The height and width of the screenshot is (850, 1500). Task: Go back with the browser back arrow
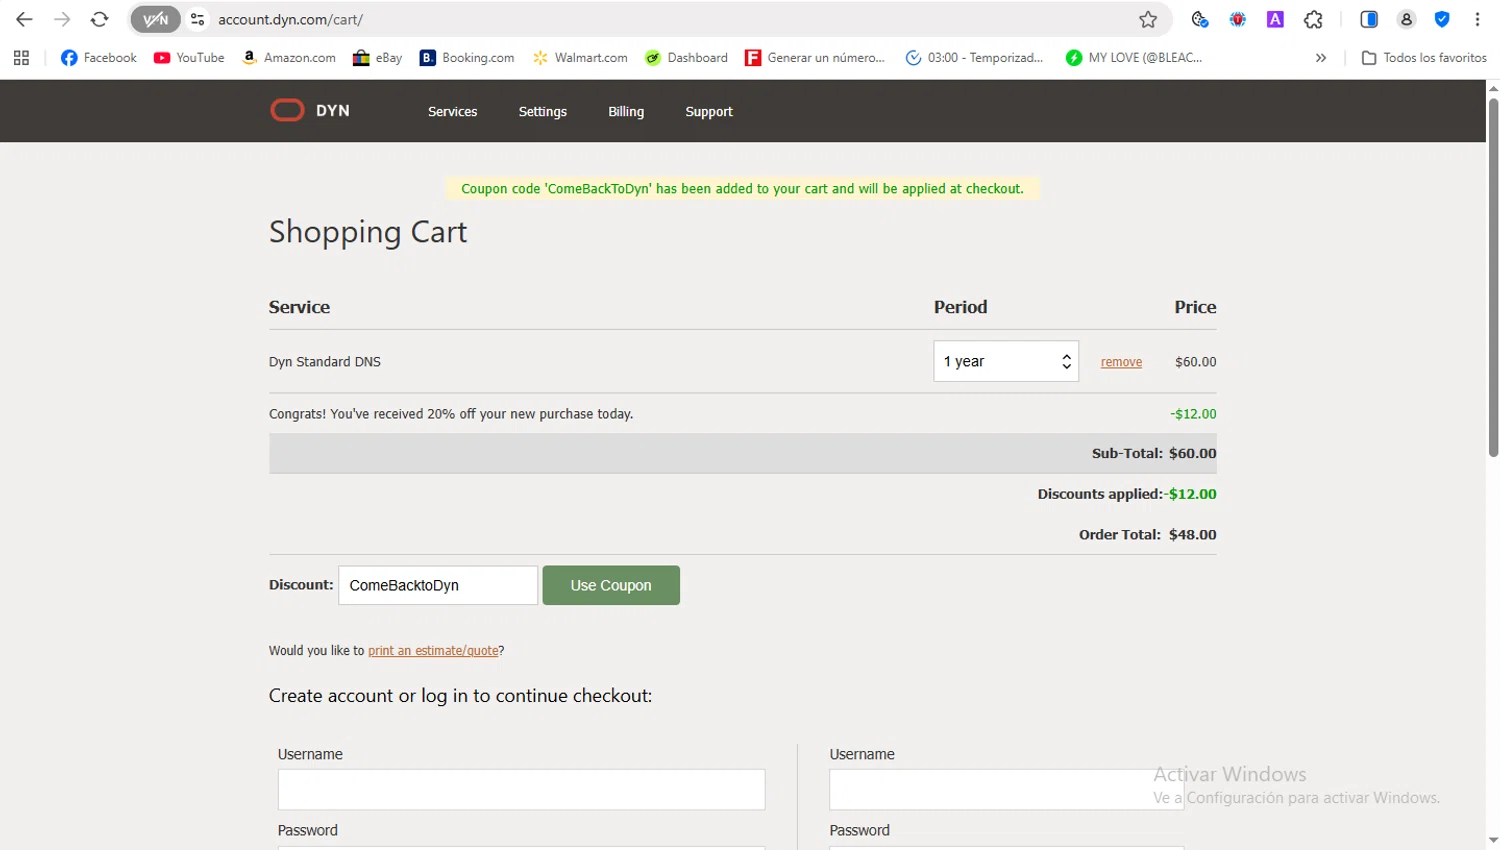pyautogui.click(x=24, y=19)
